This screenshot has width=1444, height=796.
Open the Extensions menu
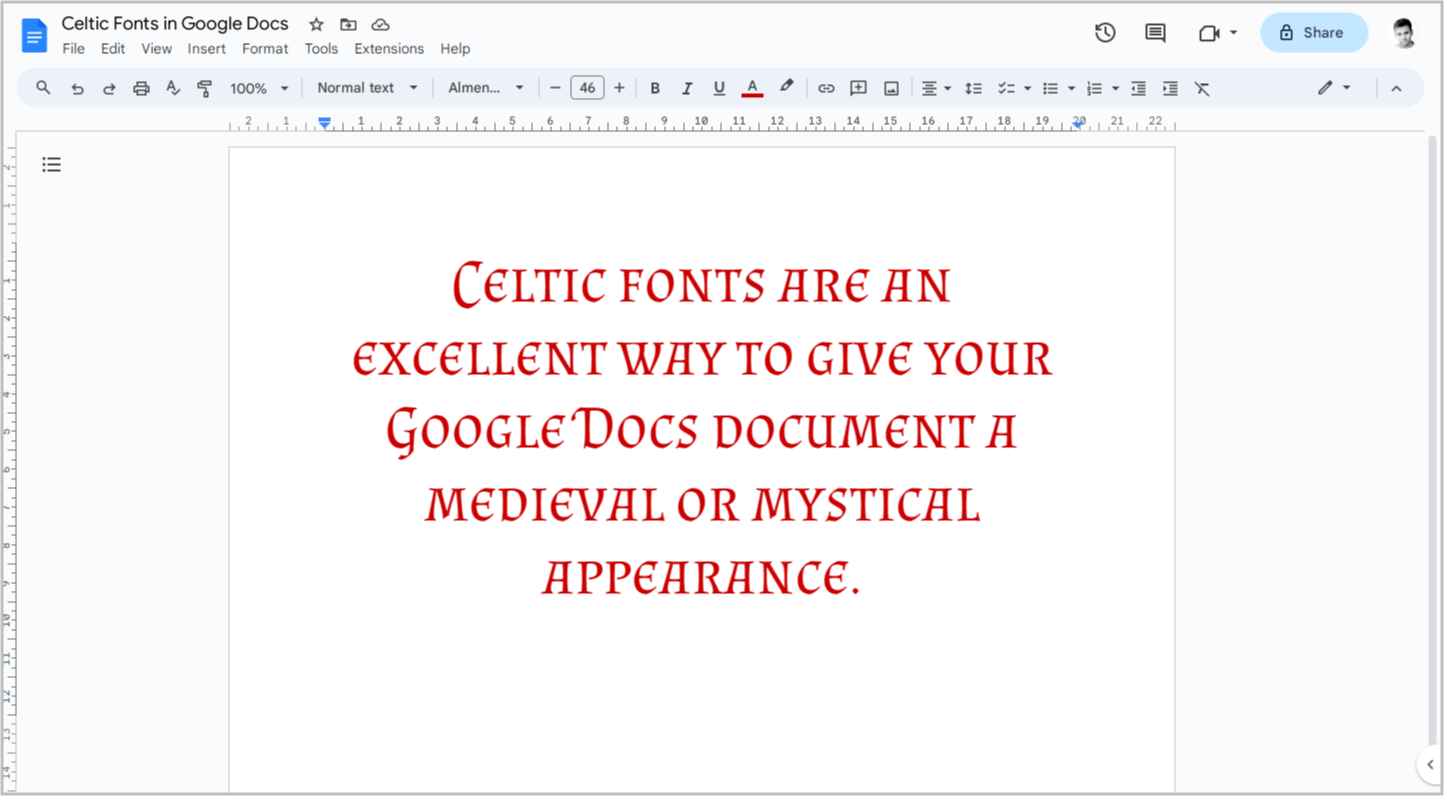click(x=389, y=48)
